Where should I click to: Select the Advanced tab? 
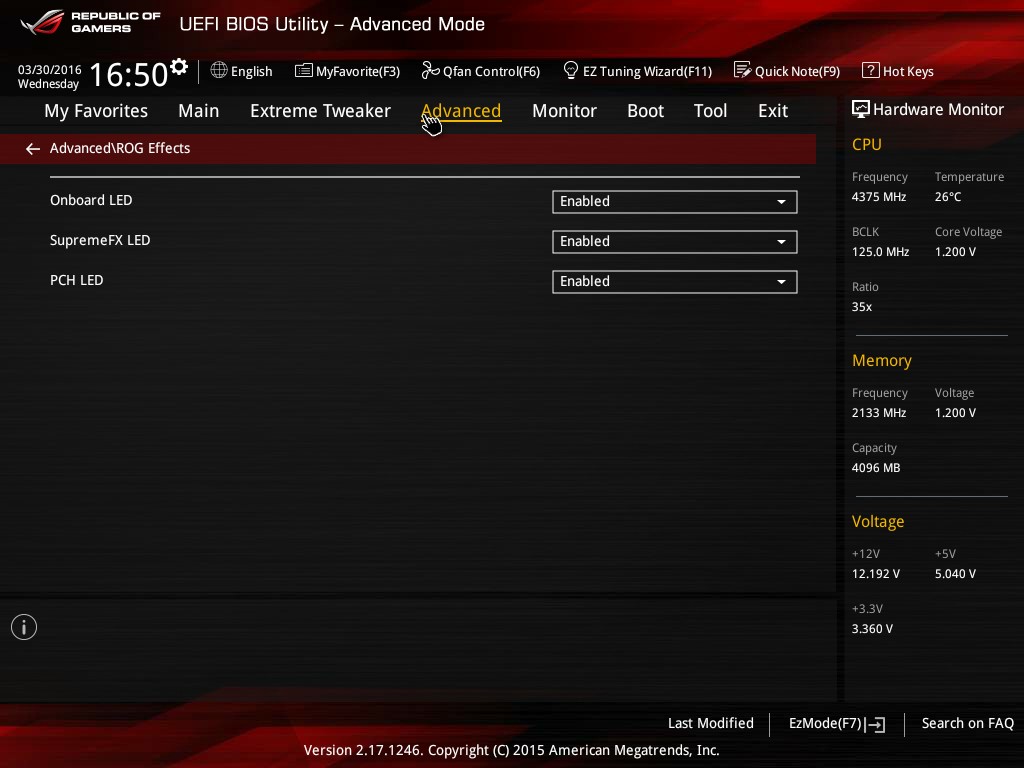coord(461,111)
